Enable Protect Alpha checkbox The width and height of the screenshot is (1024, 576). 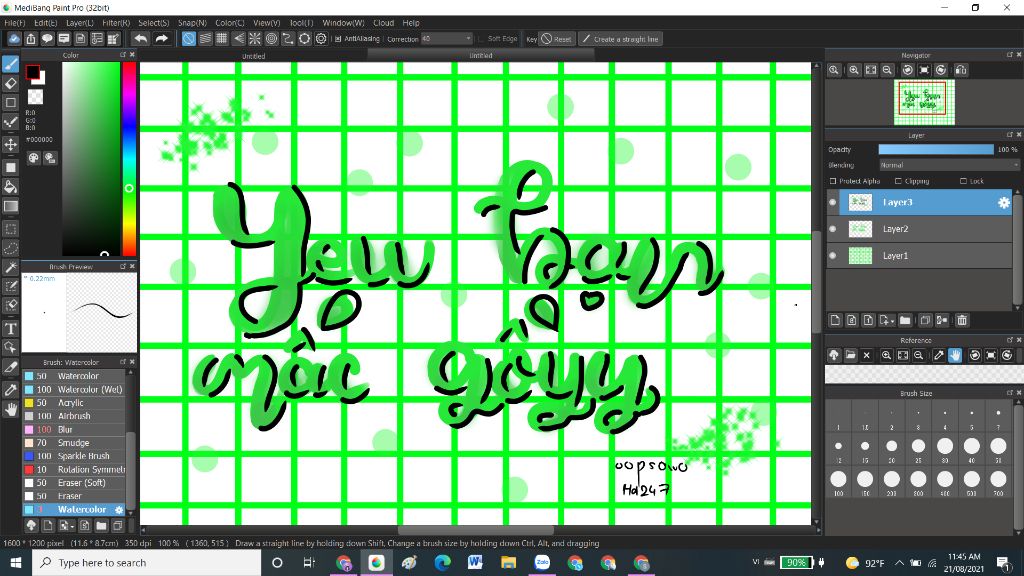(833, 181)
